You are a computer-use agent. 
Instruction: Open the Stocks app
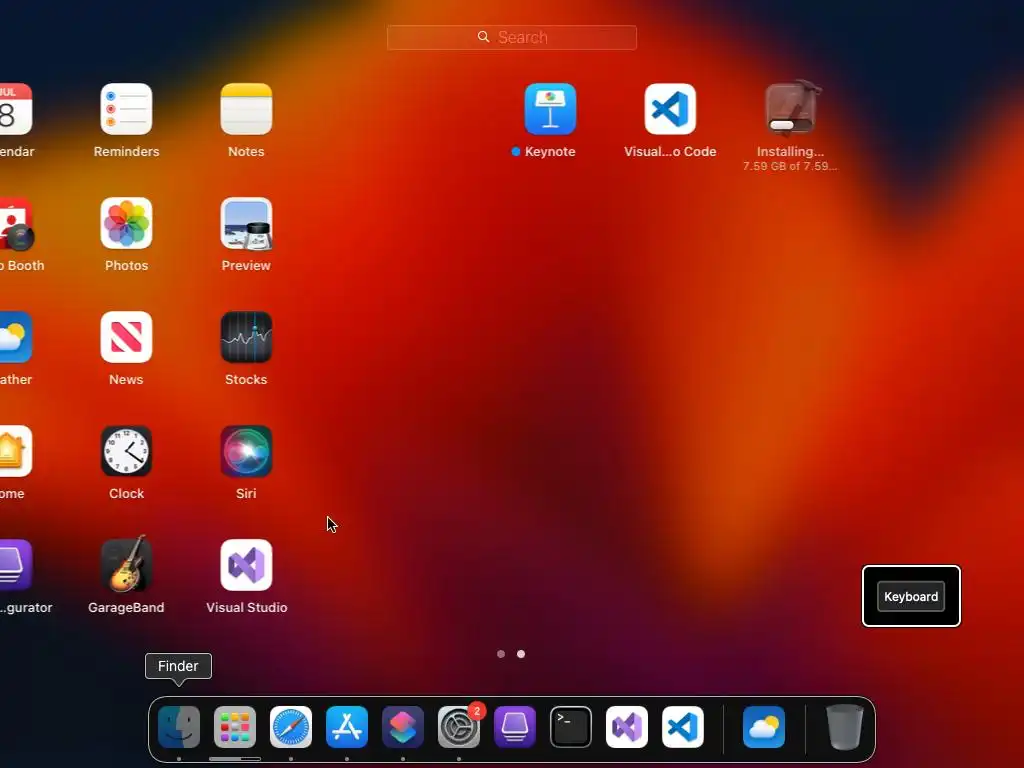[246, 337]
